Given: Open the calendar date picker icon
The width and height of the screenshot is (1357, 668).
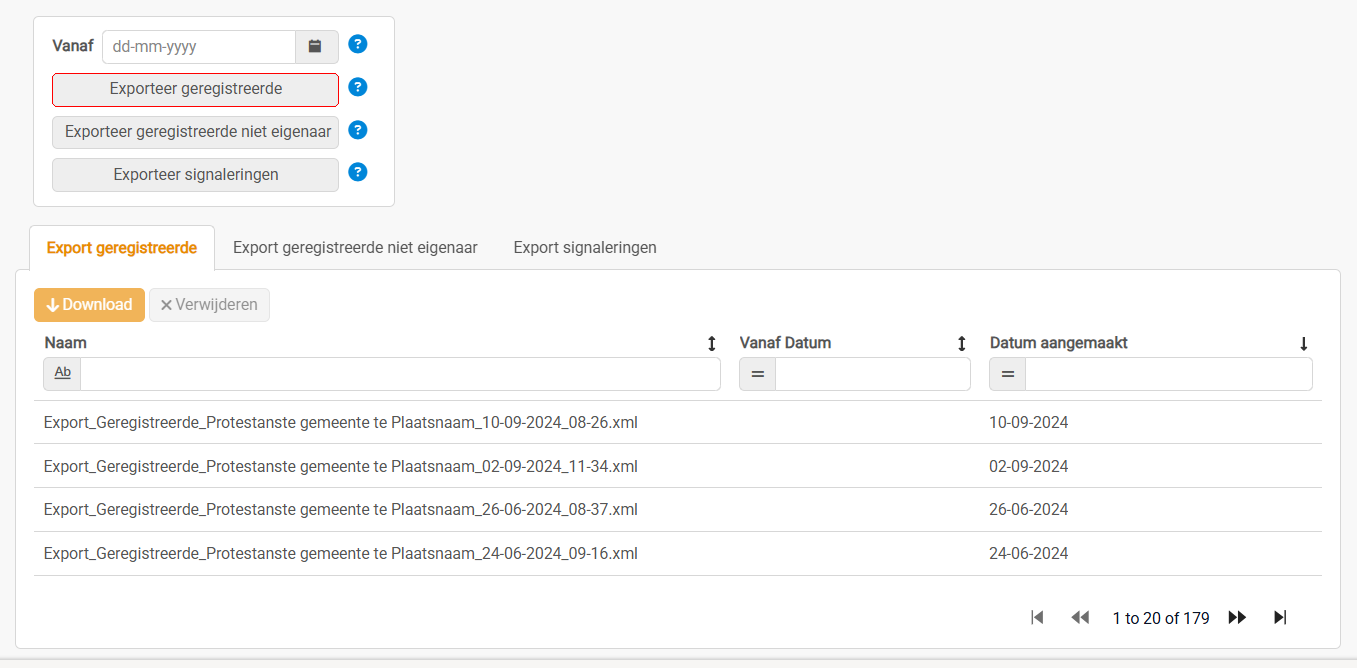Looking at the screenshot, I should (x=316, y=47).
